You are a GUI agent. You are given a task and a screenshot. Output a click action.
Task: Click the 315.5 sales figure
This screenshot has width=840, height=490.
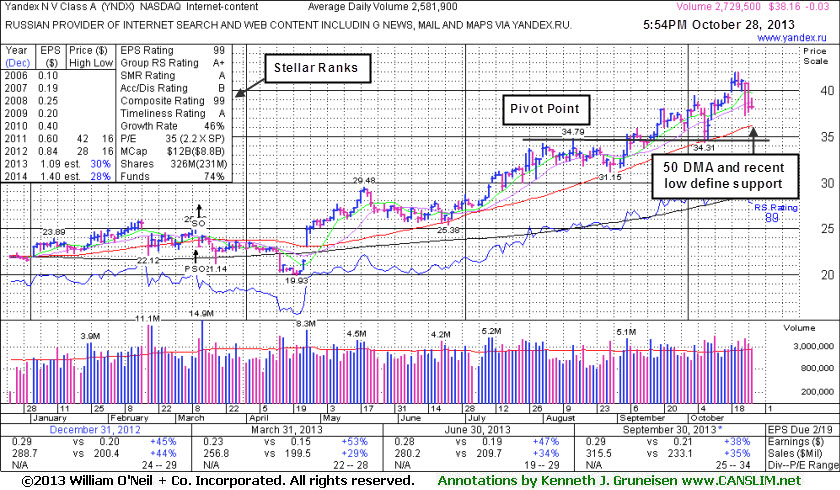click(598, 454)
